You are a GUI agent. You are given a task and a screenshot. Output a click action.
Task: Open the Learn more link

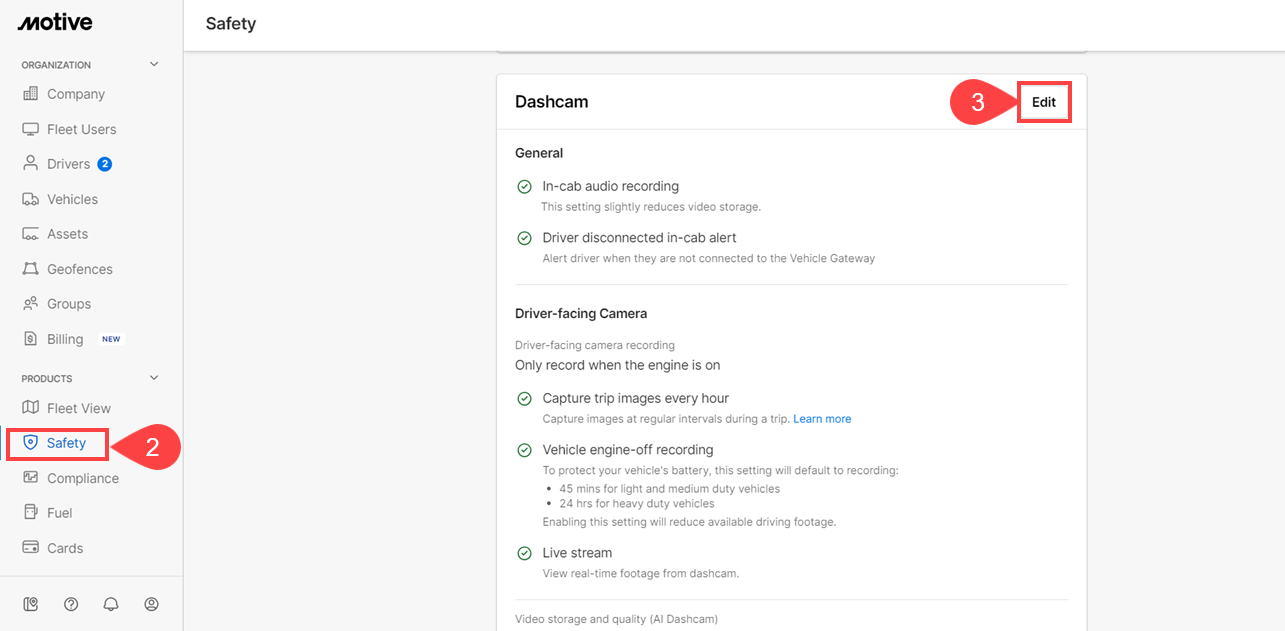pyautogui.click(x=822, y=419)
